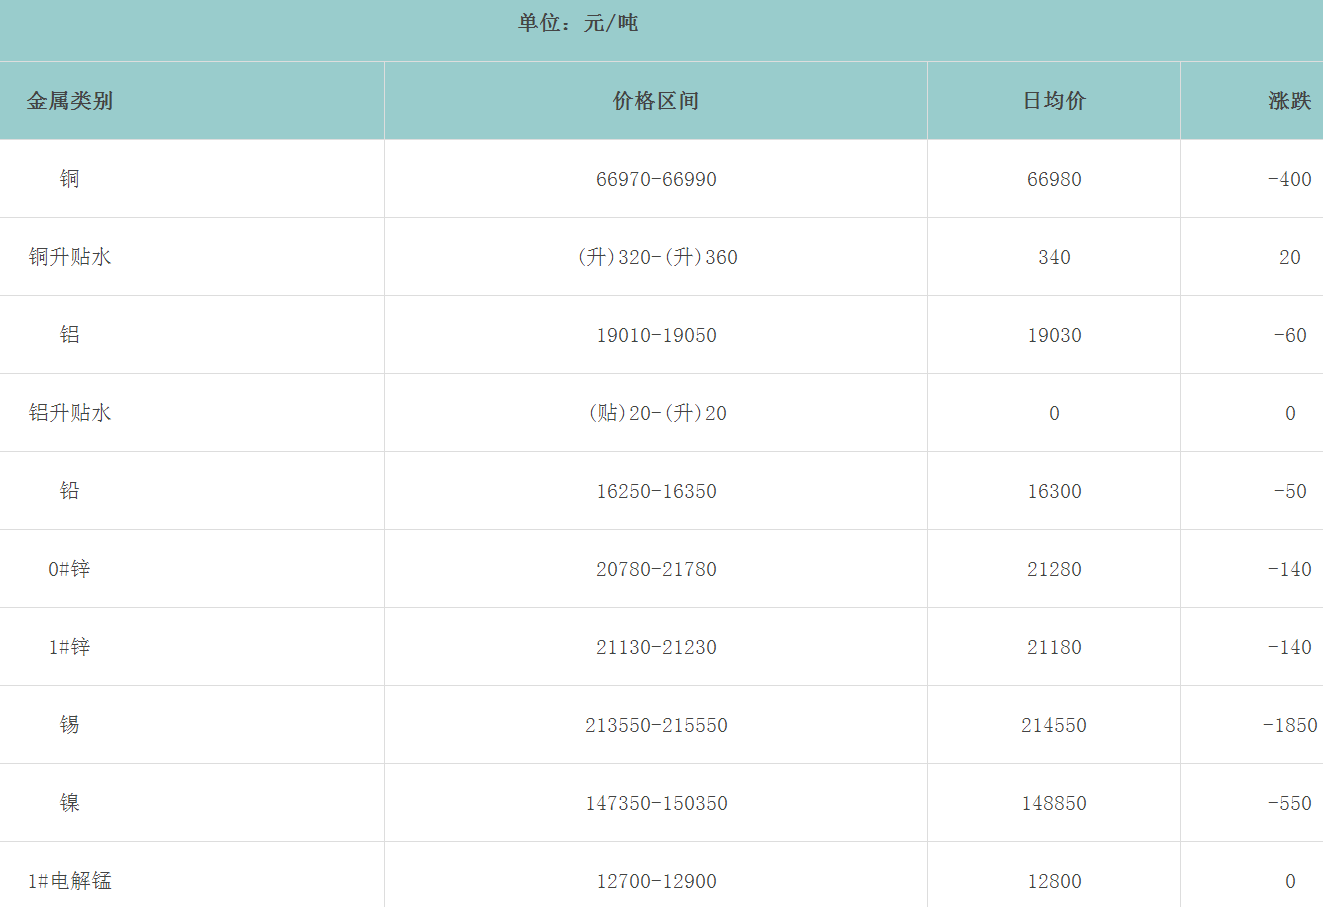Select the 1#锌 row label
1323x907 pixels.
click(x=69, y=647)
